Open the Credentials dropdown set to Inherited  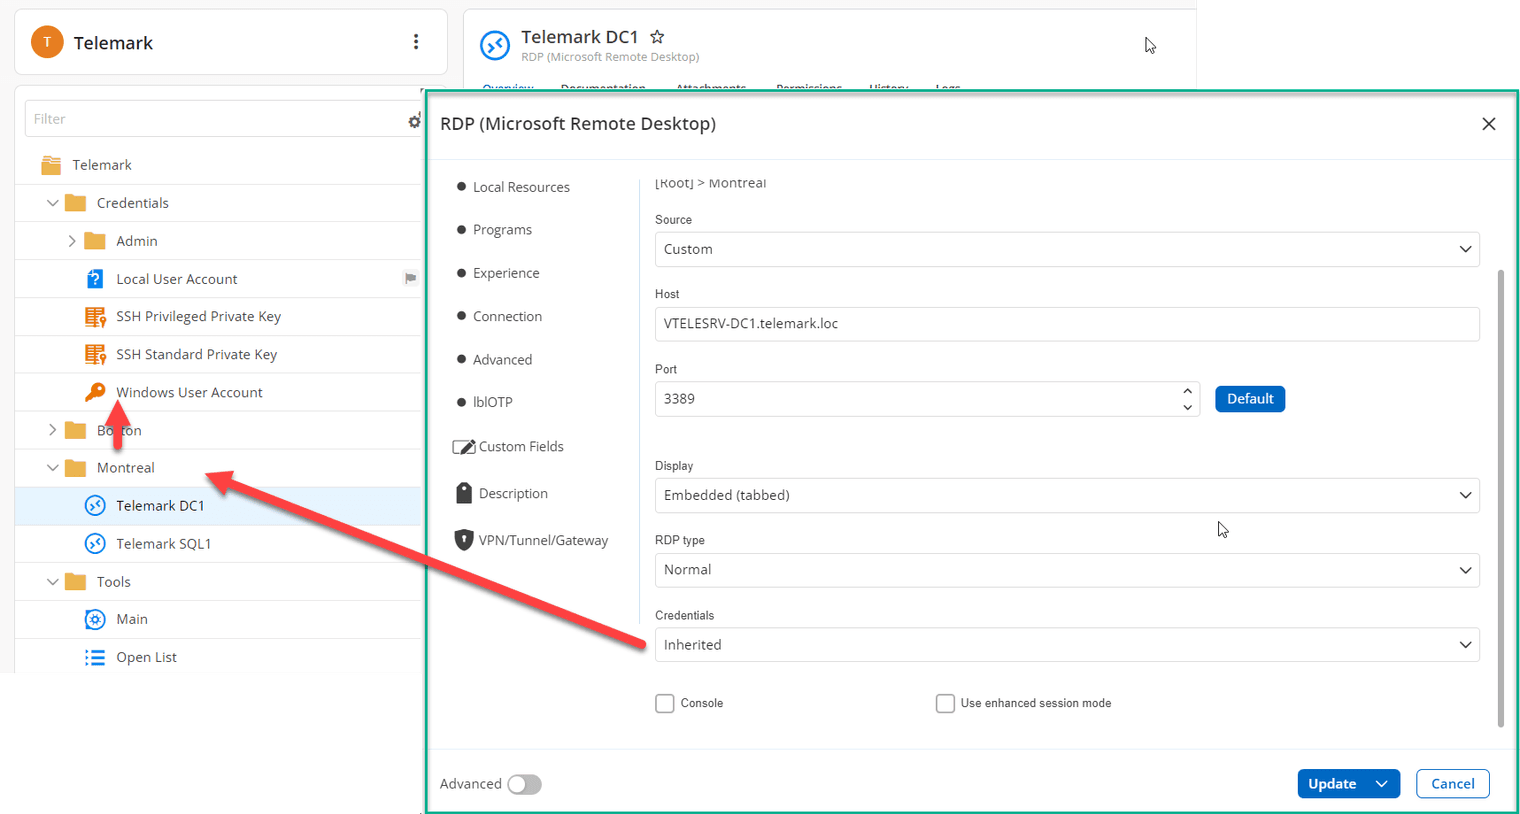pyautogui.click(x=1066, y=645)
